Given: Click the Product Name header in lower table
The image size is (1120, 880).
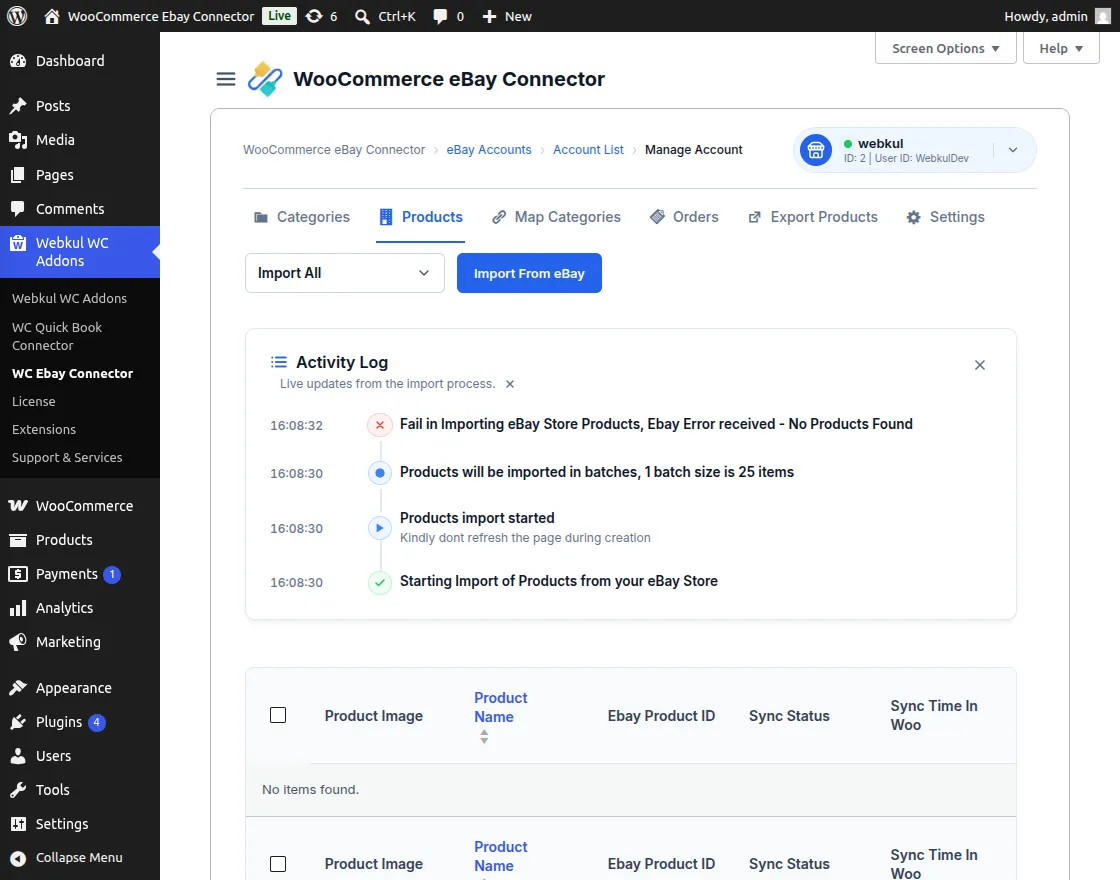Looking at the screenshot, I should pos(501,856).
